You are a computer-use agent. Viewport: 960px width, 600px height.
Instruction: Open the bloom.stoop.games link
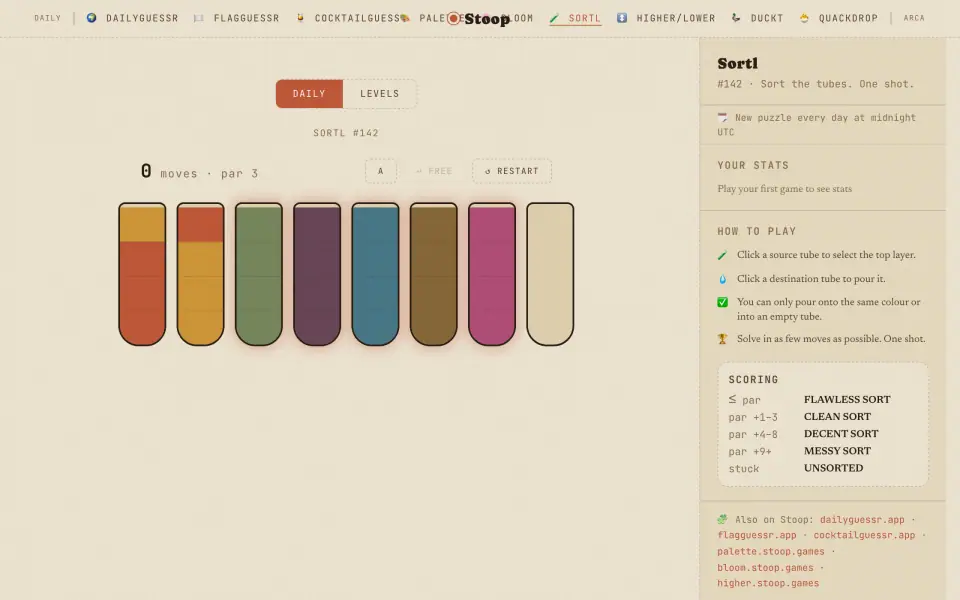[x=765, y=568]
